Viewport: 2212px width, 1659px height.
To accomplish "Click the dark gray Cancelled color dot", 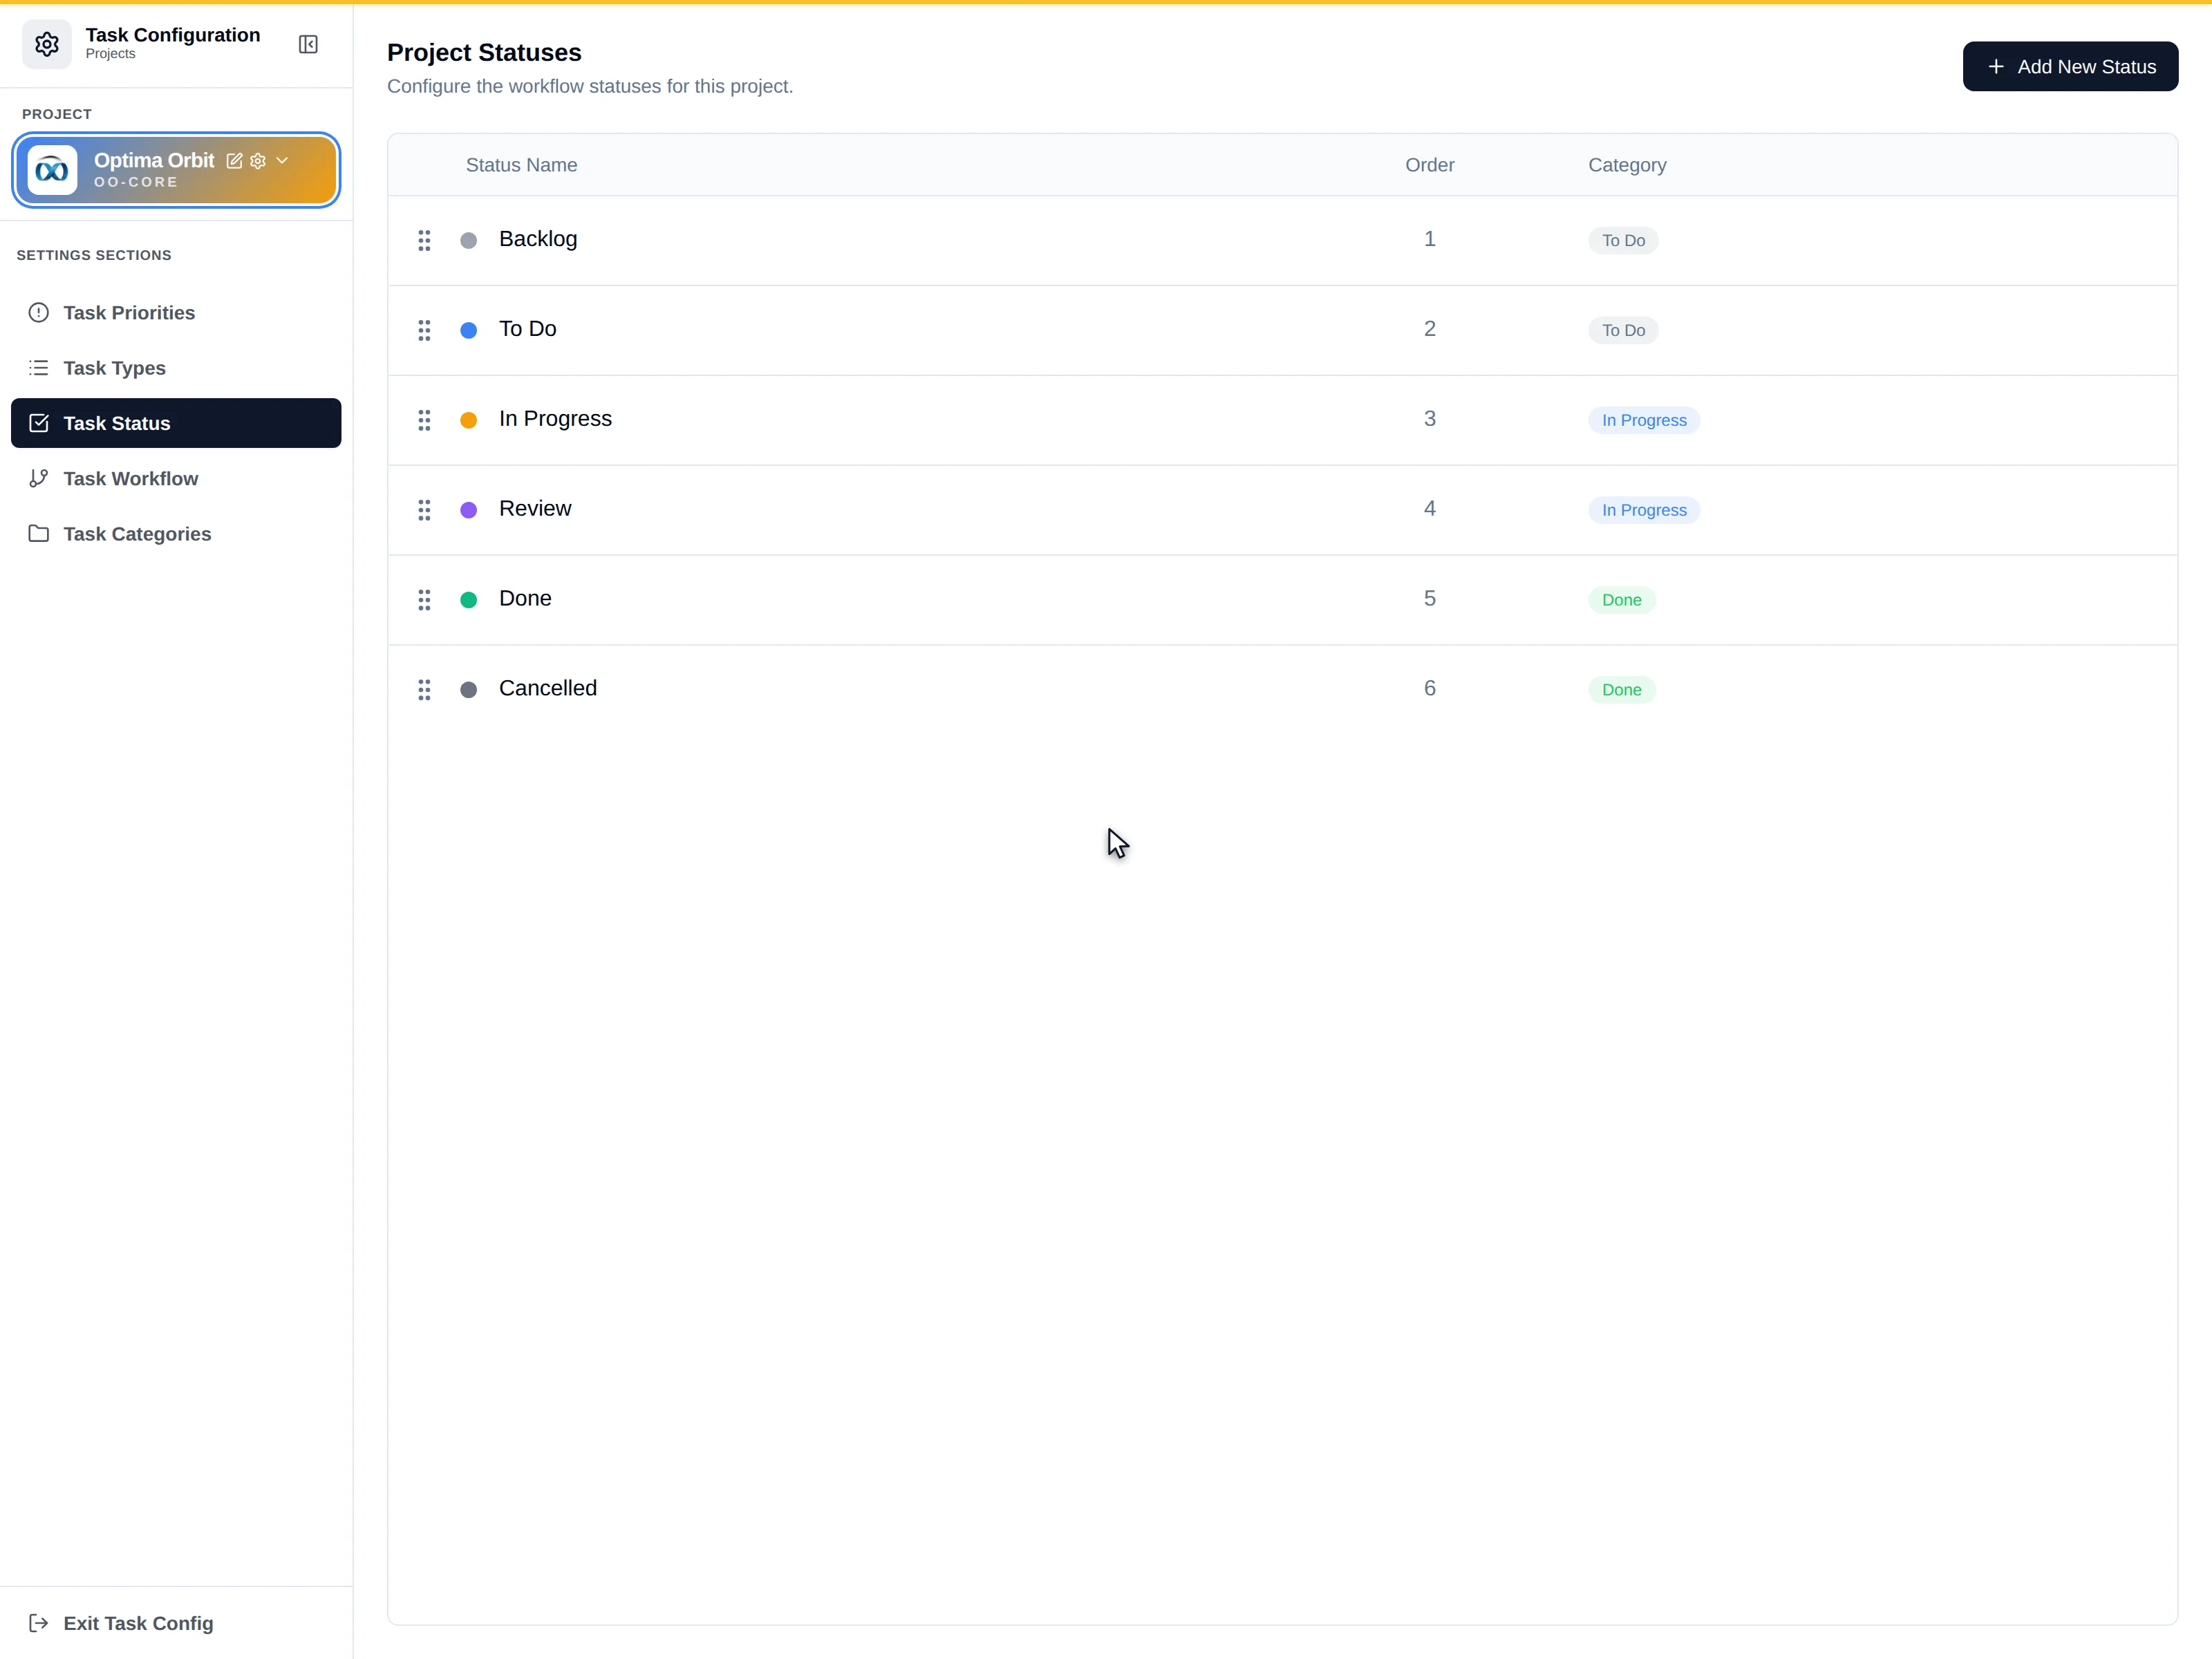I will (468, 691).
